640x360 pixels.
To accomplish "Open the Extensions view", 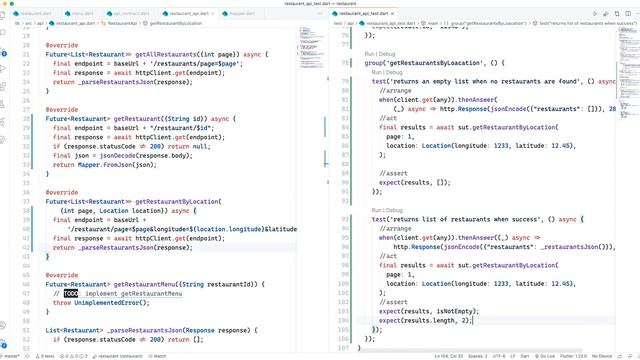I will 3,87.
